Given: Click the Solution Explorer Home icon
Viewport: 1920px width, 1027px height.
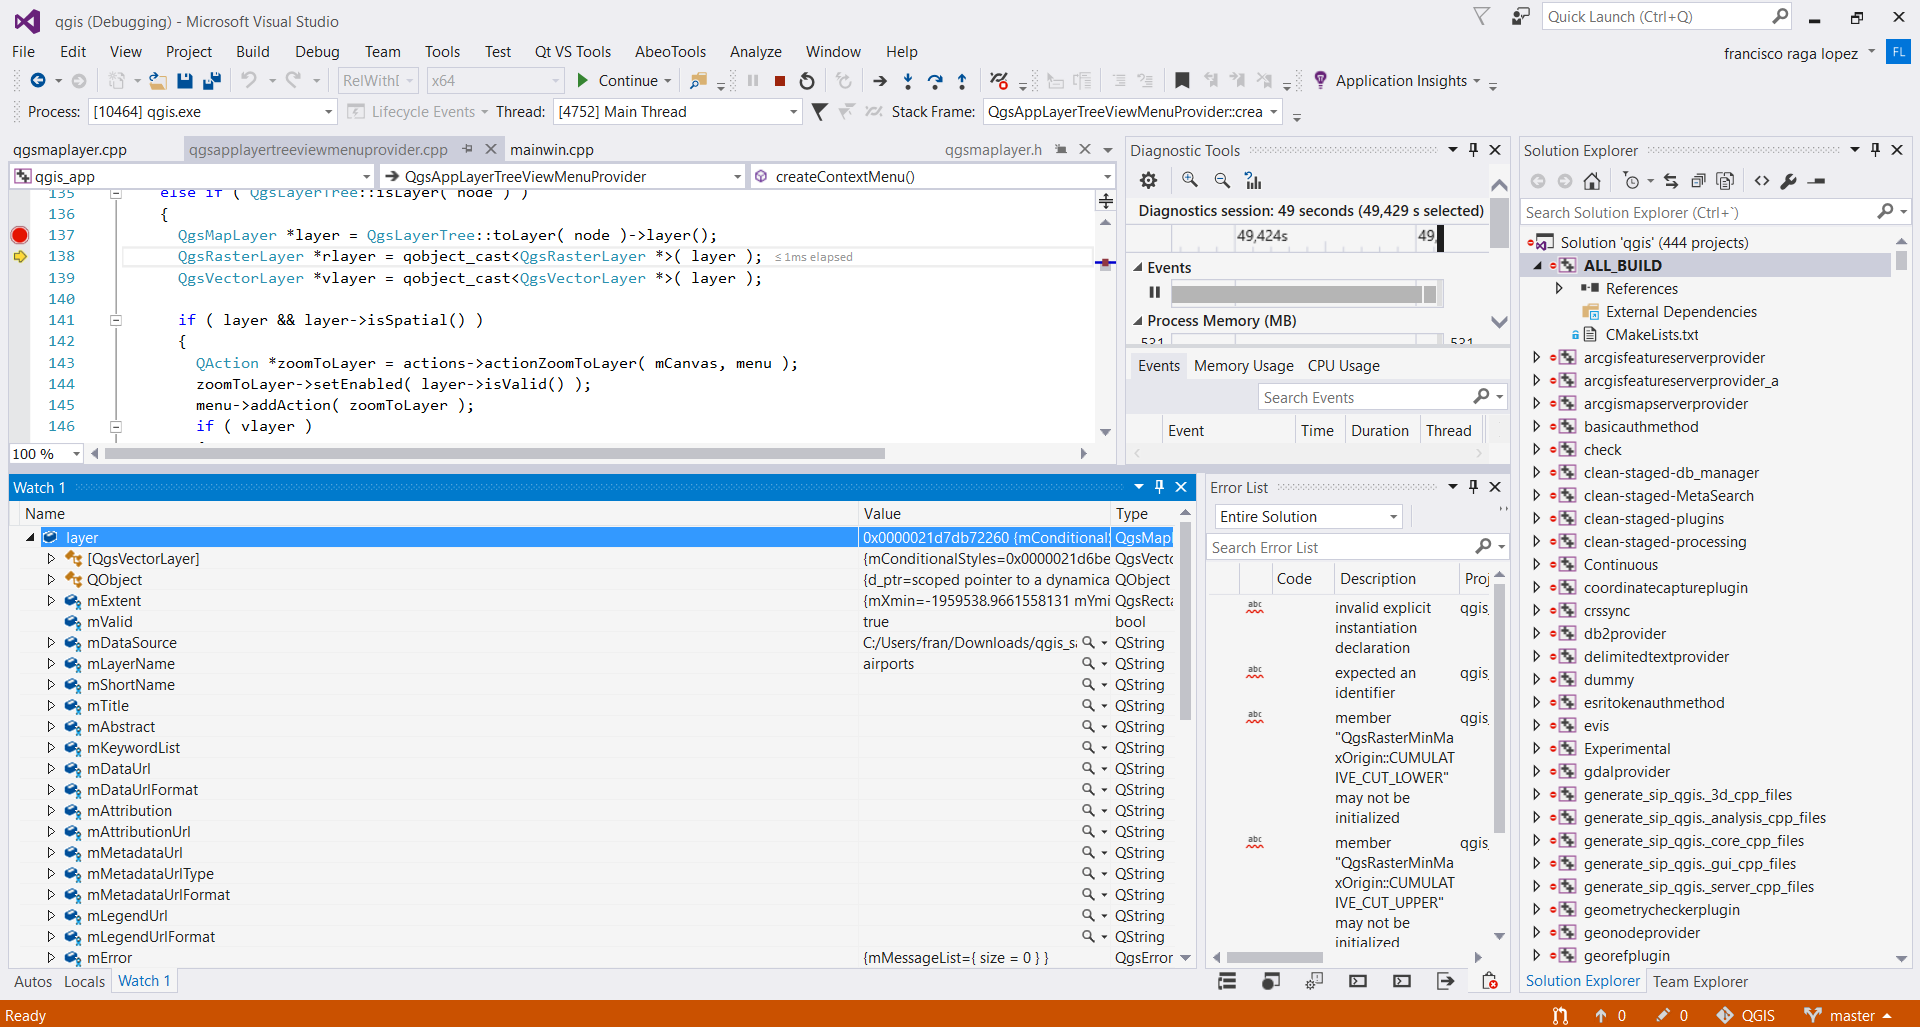Looking at the screenshot, I should pos(1592,181).
